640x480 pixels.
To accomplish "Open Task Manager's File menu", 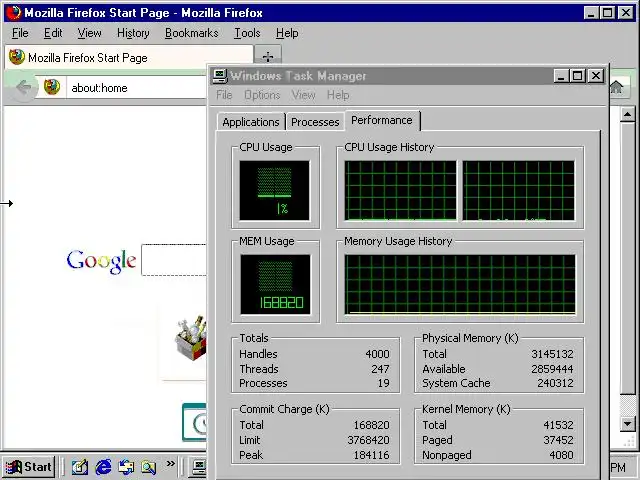I will point(224,95).
